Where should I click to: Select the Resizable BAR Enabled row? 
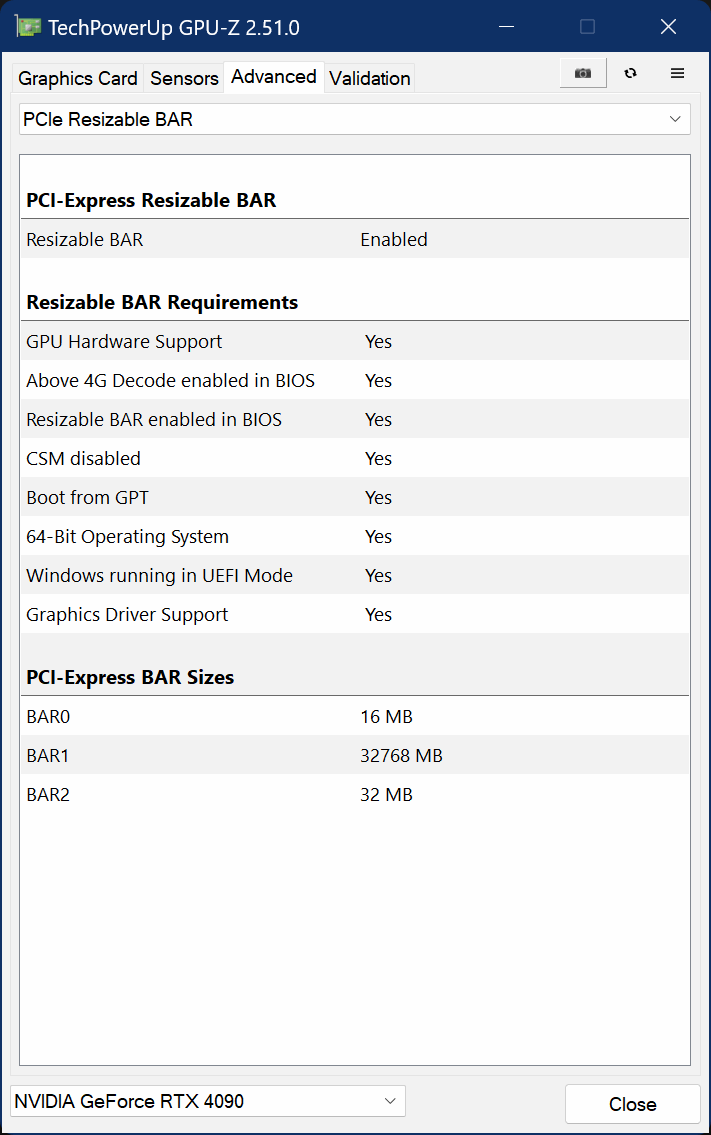click(354, 240)
